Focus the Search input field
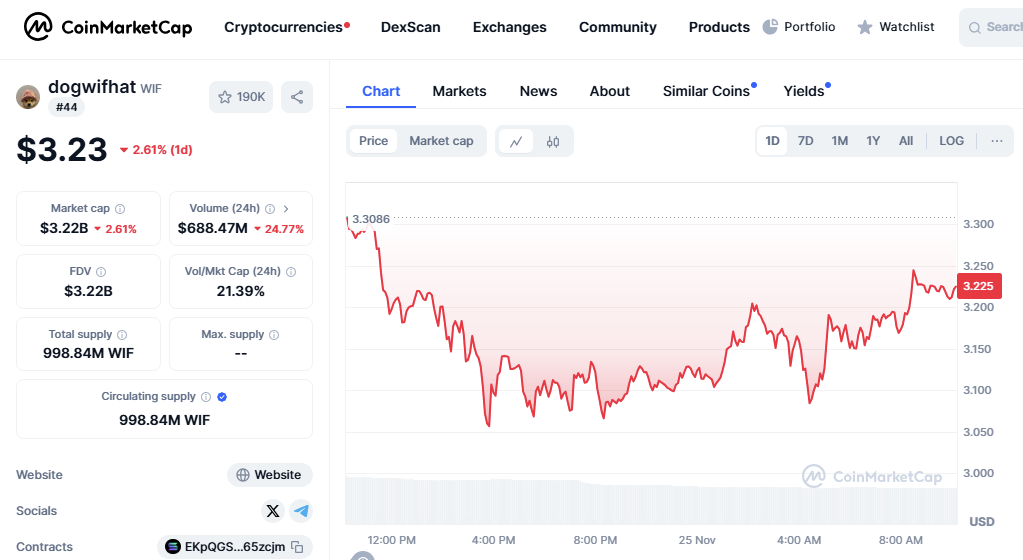Viewport: 1023px width, 560px height. tap(991, 27)
